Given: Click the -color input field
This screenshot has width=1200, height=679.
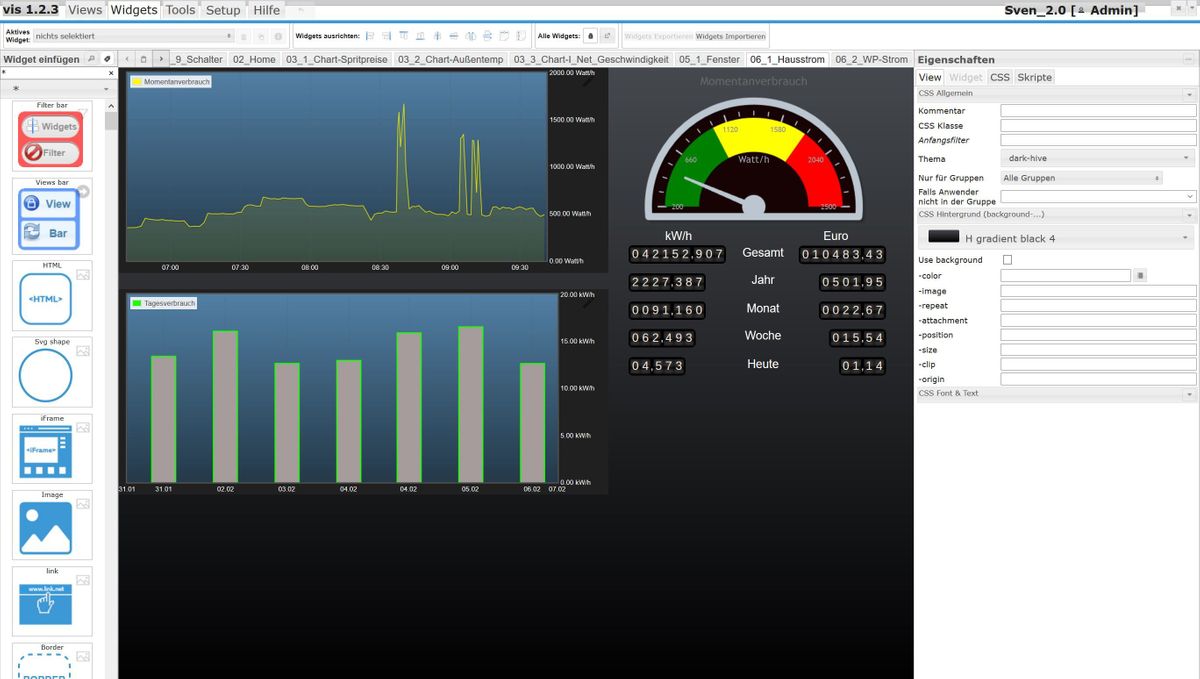Looking at the screenshot, I should [1066, 275].
